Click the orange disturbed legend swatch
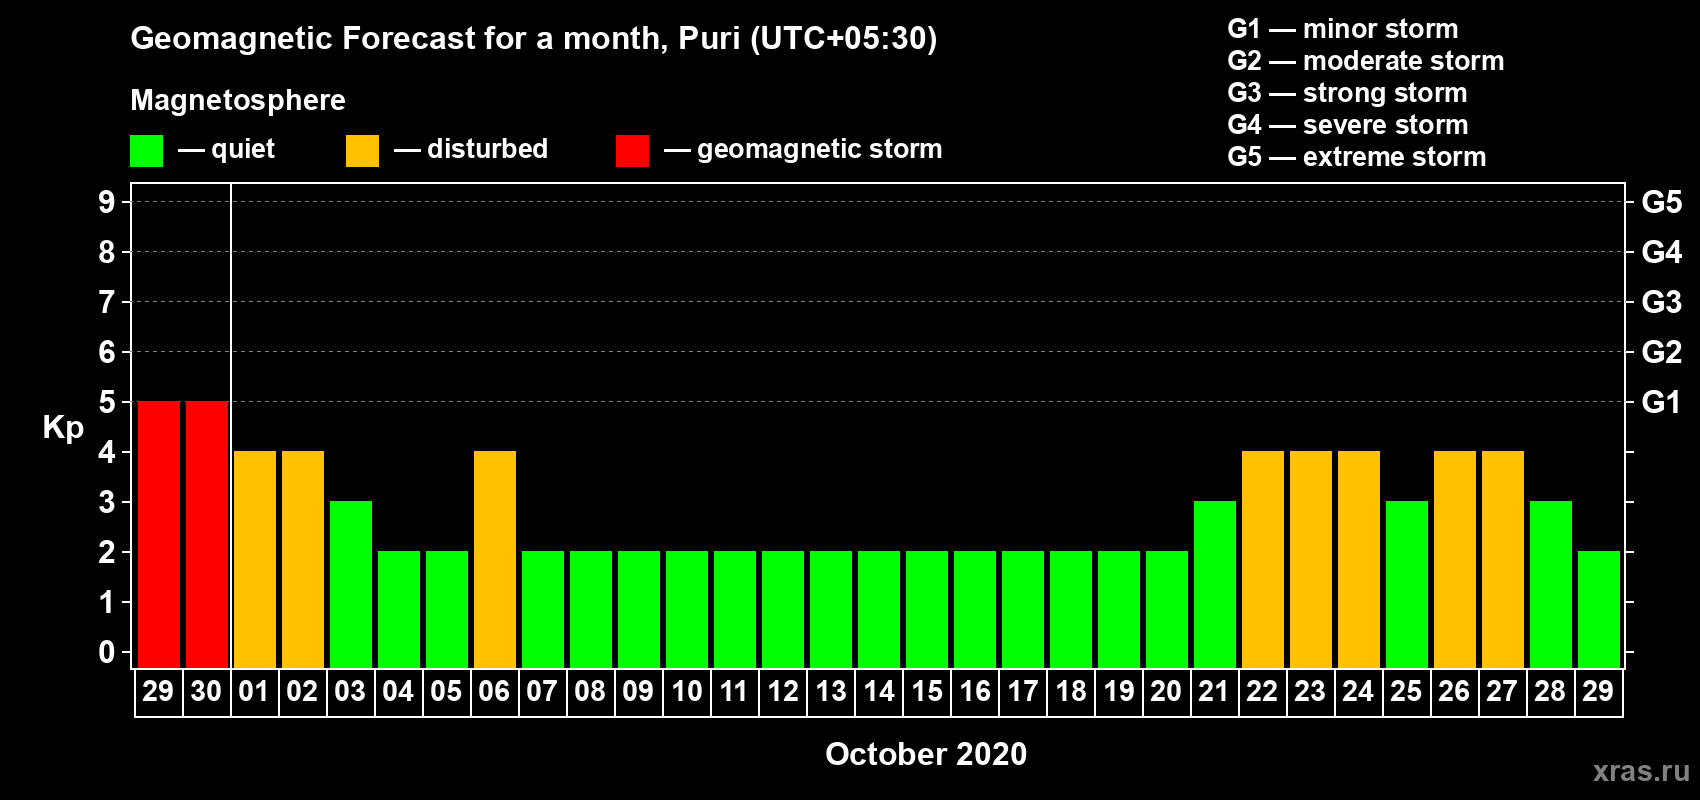 point(362,151)
